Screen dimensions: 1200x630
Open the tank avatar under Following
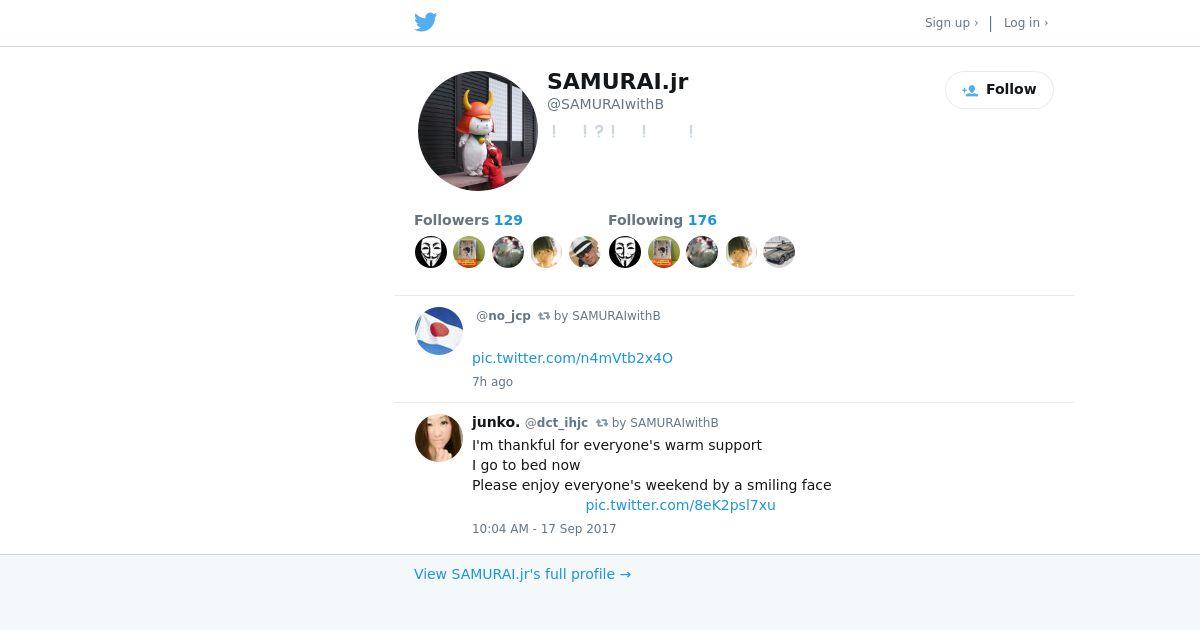click(x=779, y=252)
